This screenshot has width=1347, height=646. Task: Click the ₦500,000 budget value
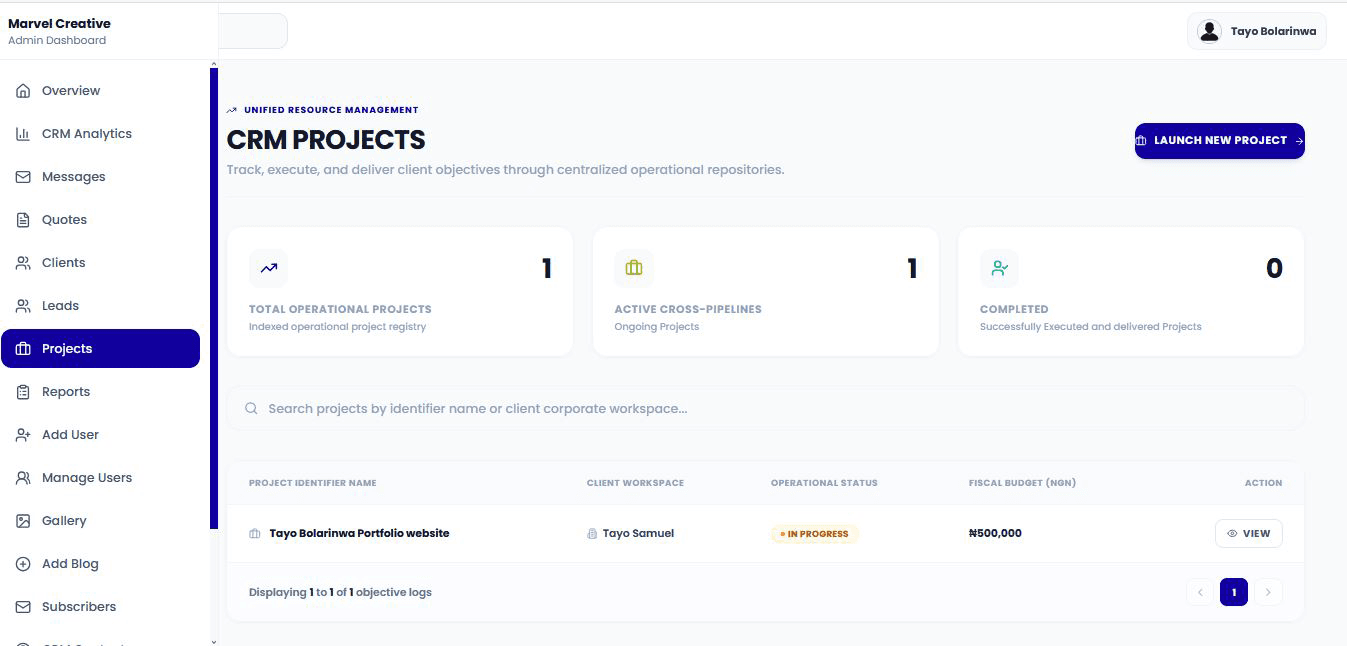[x=995, y=534]
